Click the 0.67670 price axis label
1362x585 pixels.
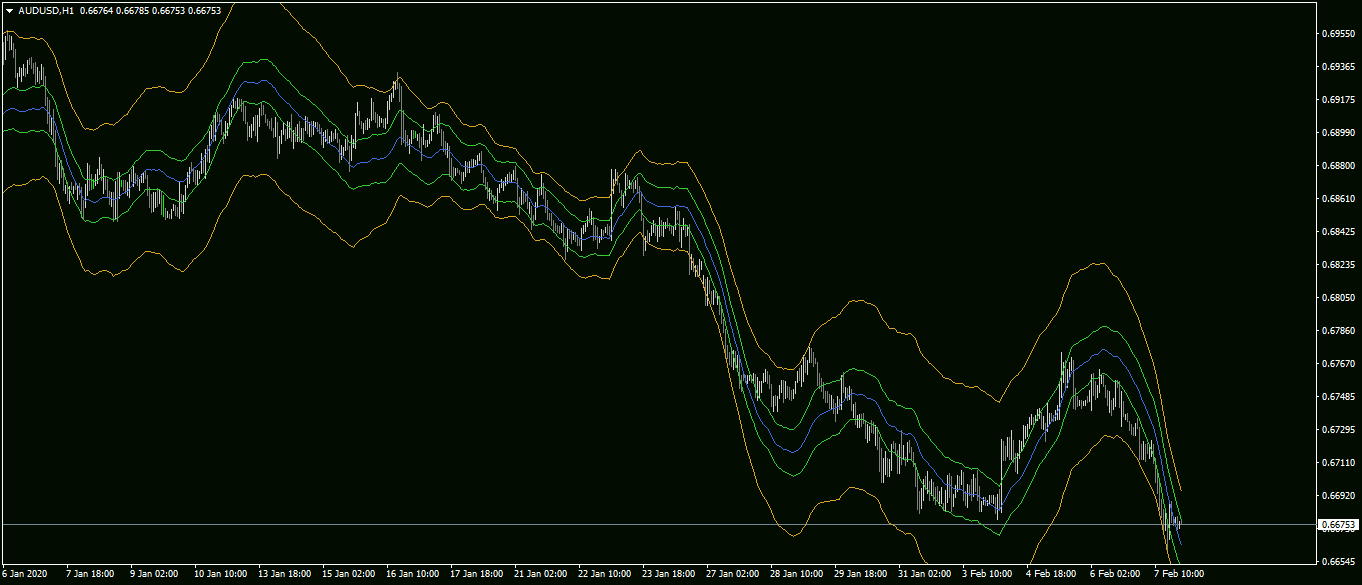tap(1337, 363)
